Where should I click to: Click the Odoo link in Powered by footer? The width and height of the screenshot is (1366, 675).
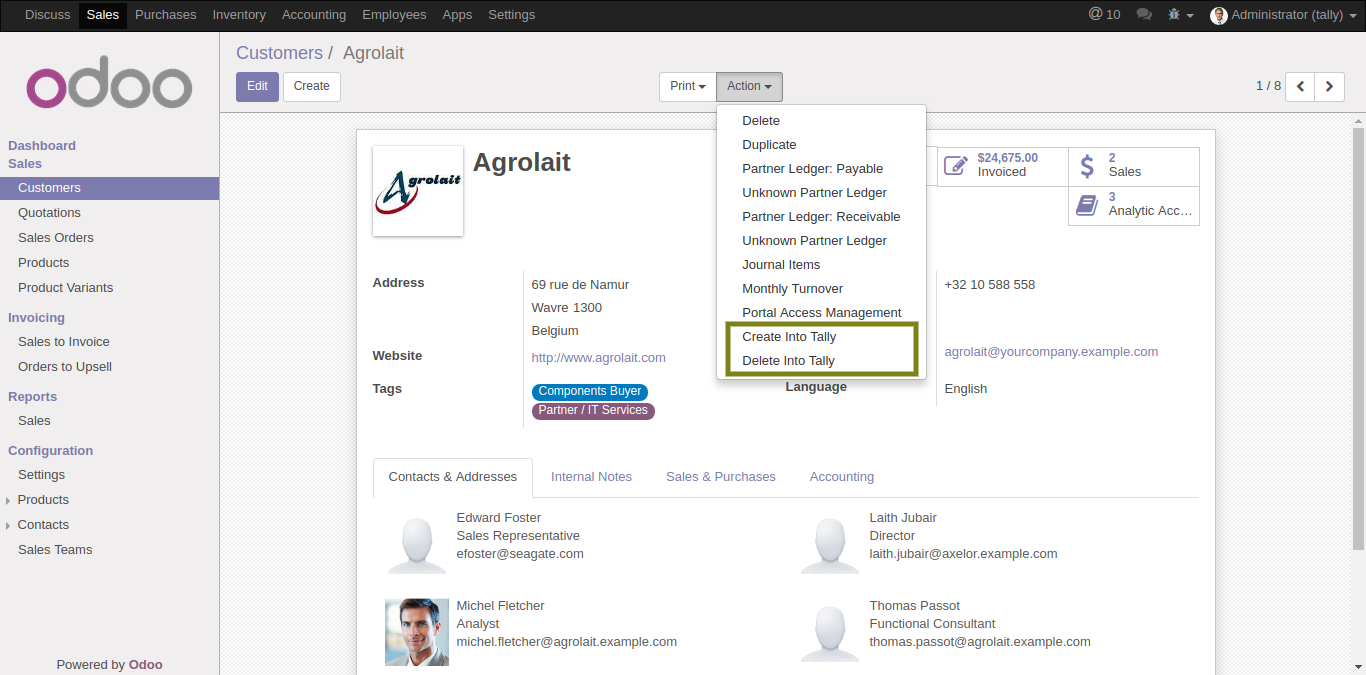(x=145, y=665)
